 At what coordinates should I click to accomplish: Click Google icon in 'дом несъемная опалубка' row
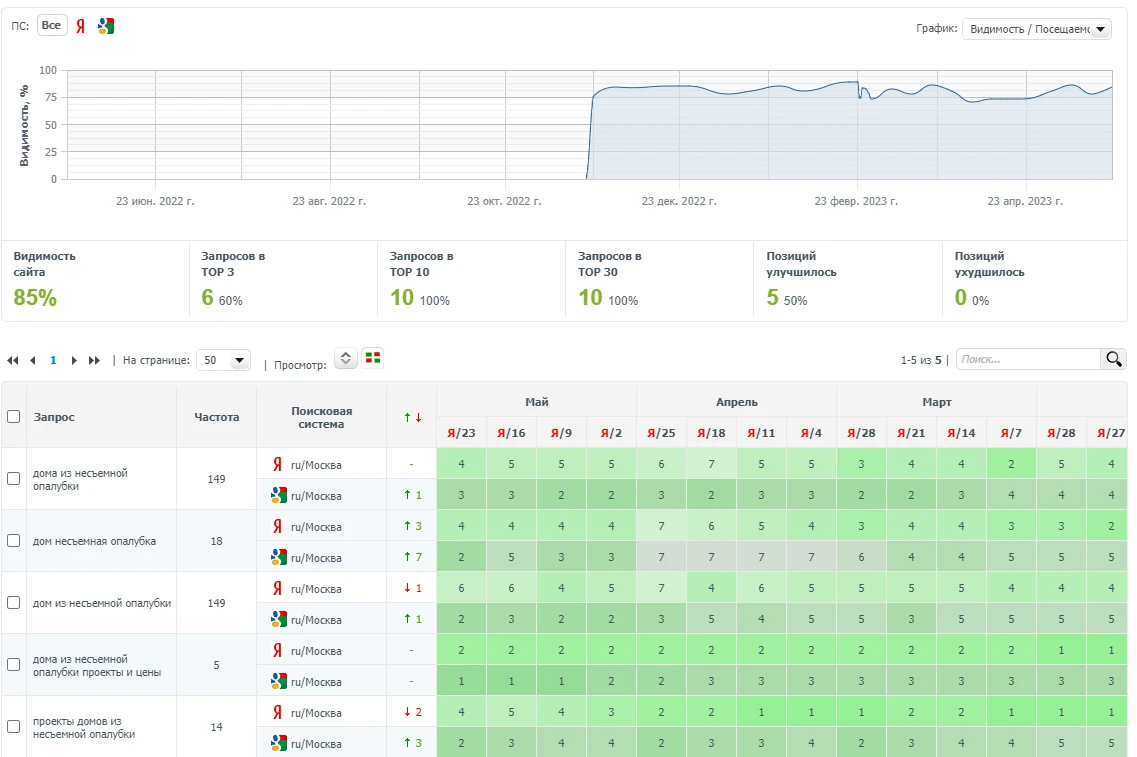[x=278, y=558]
